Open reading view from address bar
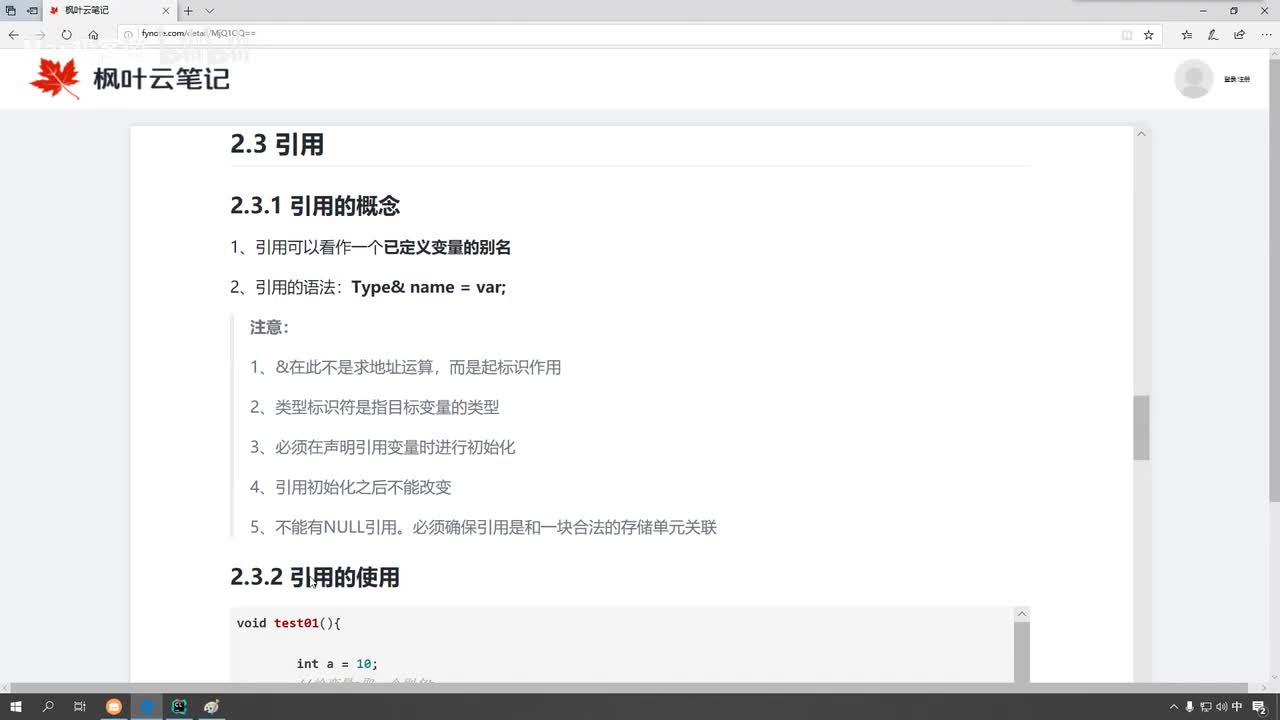This screenshot has width=1280, height=720. pyautogui.click(x=1127, y=34)
